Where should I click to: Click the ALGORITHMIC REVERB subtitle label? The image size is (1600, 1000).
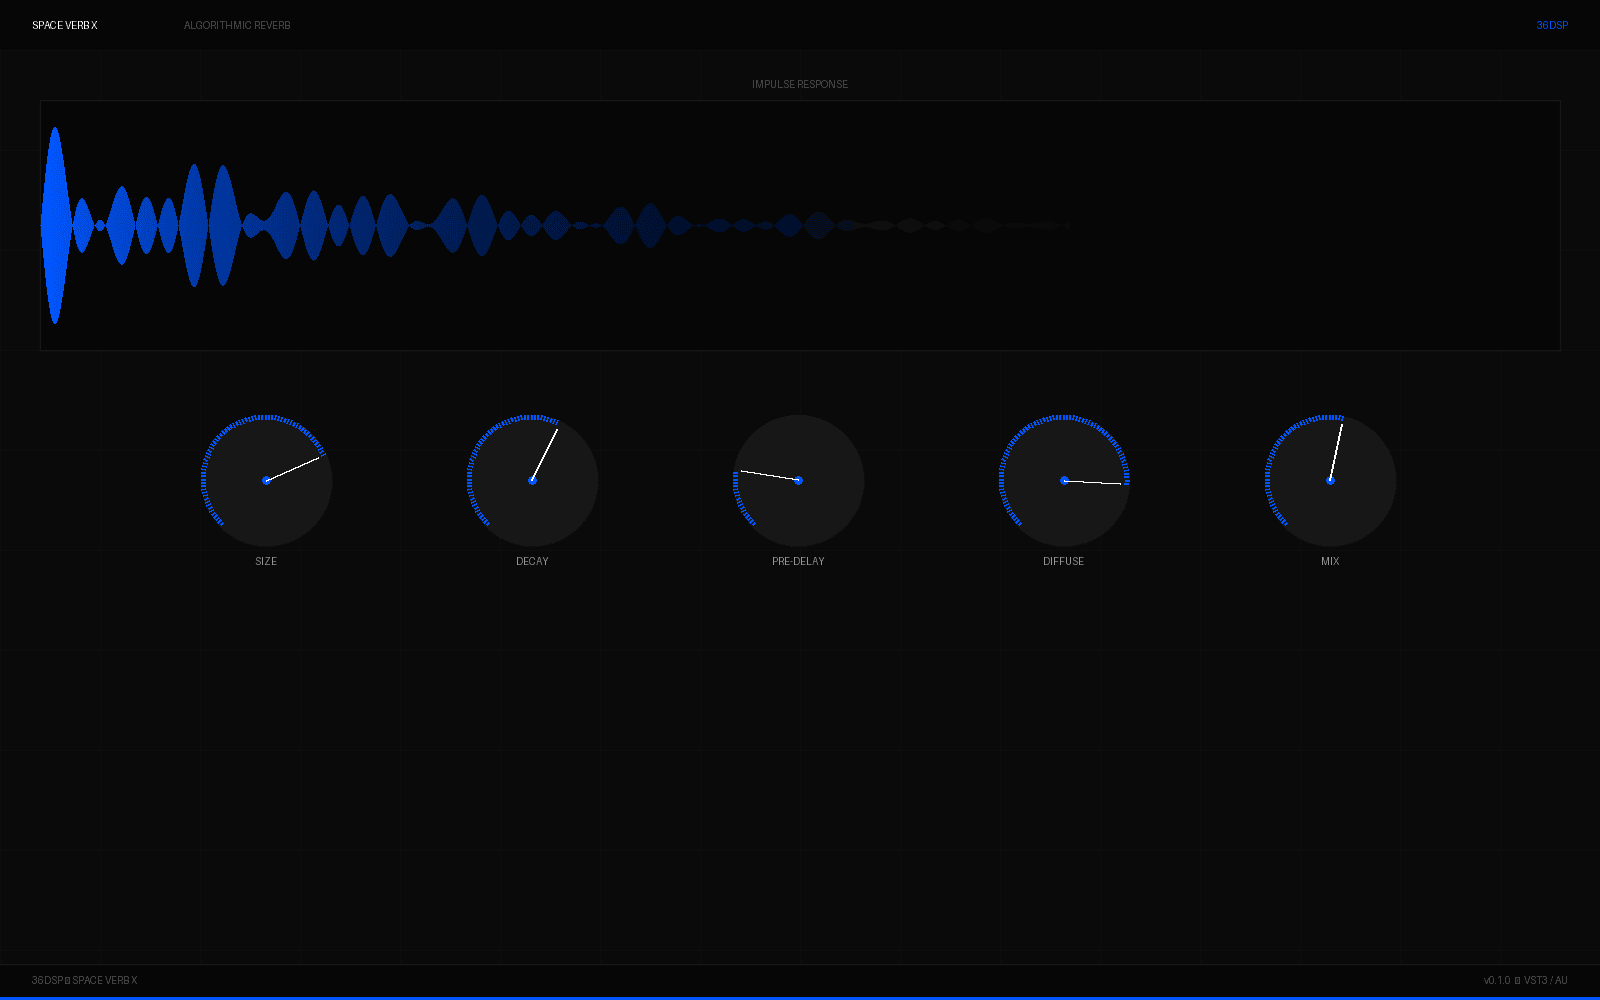237,25
